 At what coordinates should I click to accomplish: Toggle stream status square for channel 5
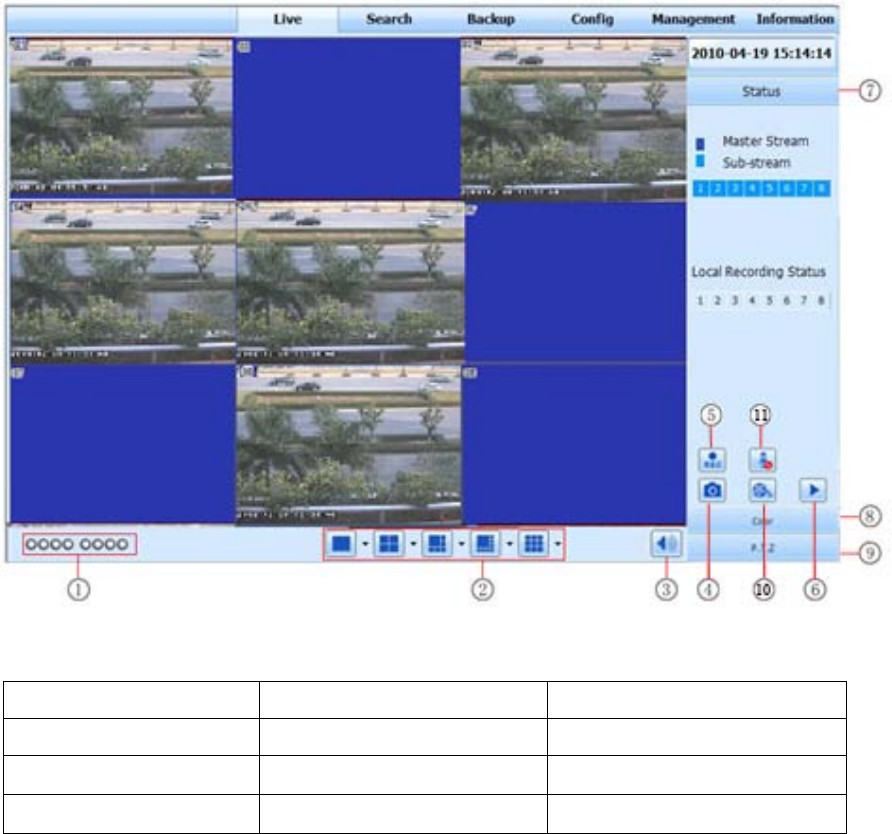pos(770,189)
